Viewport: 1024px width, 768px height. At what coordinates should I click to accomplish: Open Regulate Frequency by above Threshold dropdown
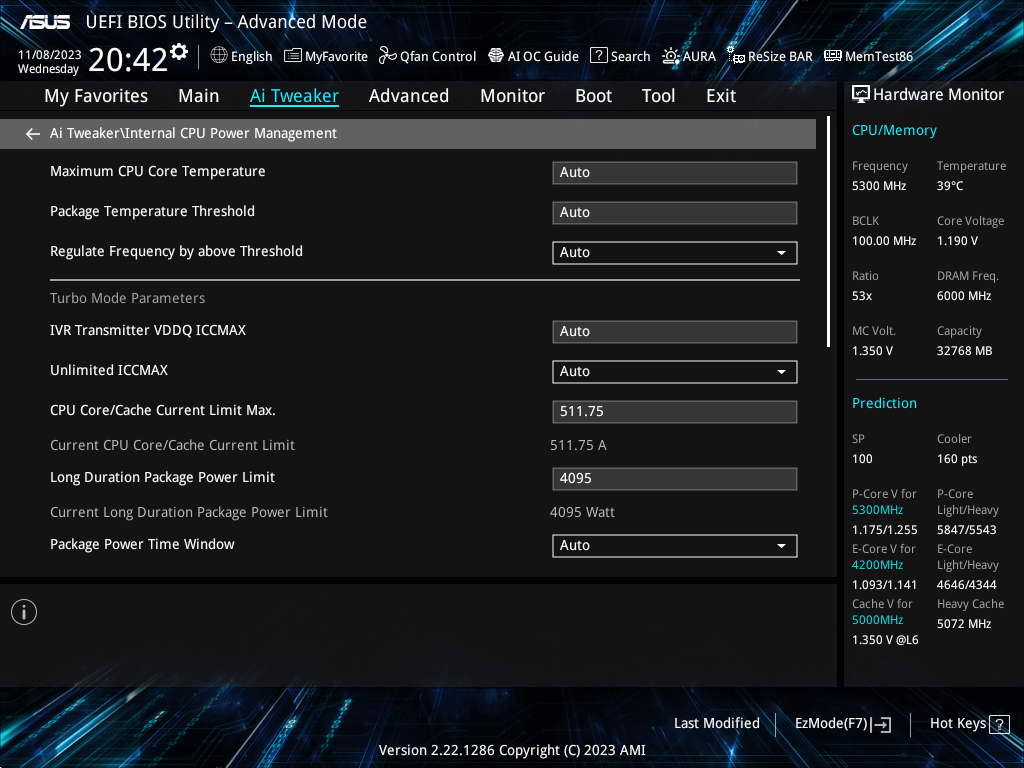(x=675, y=253)
